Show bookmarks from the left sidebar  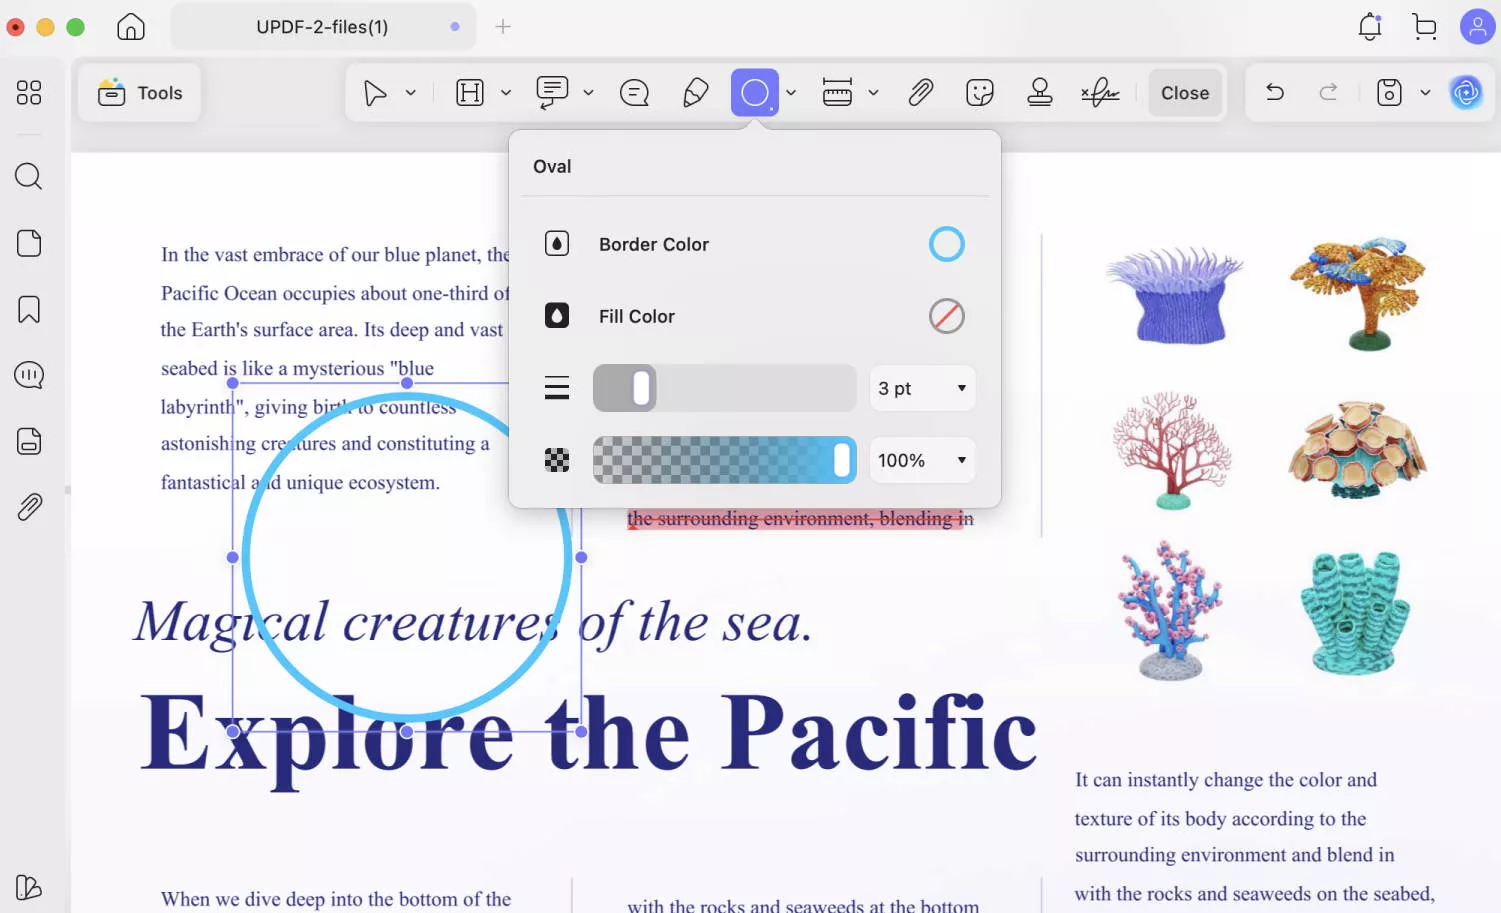(28, 310)
